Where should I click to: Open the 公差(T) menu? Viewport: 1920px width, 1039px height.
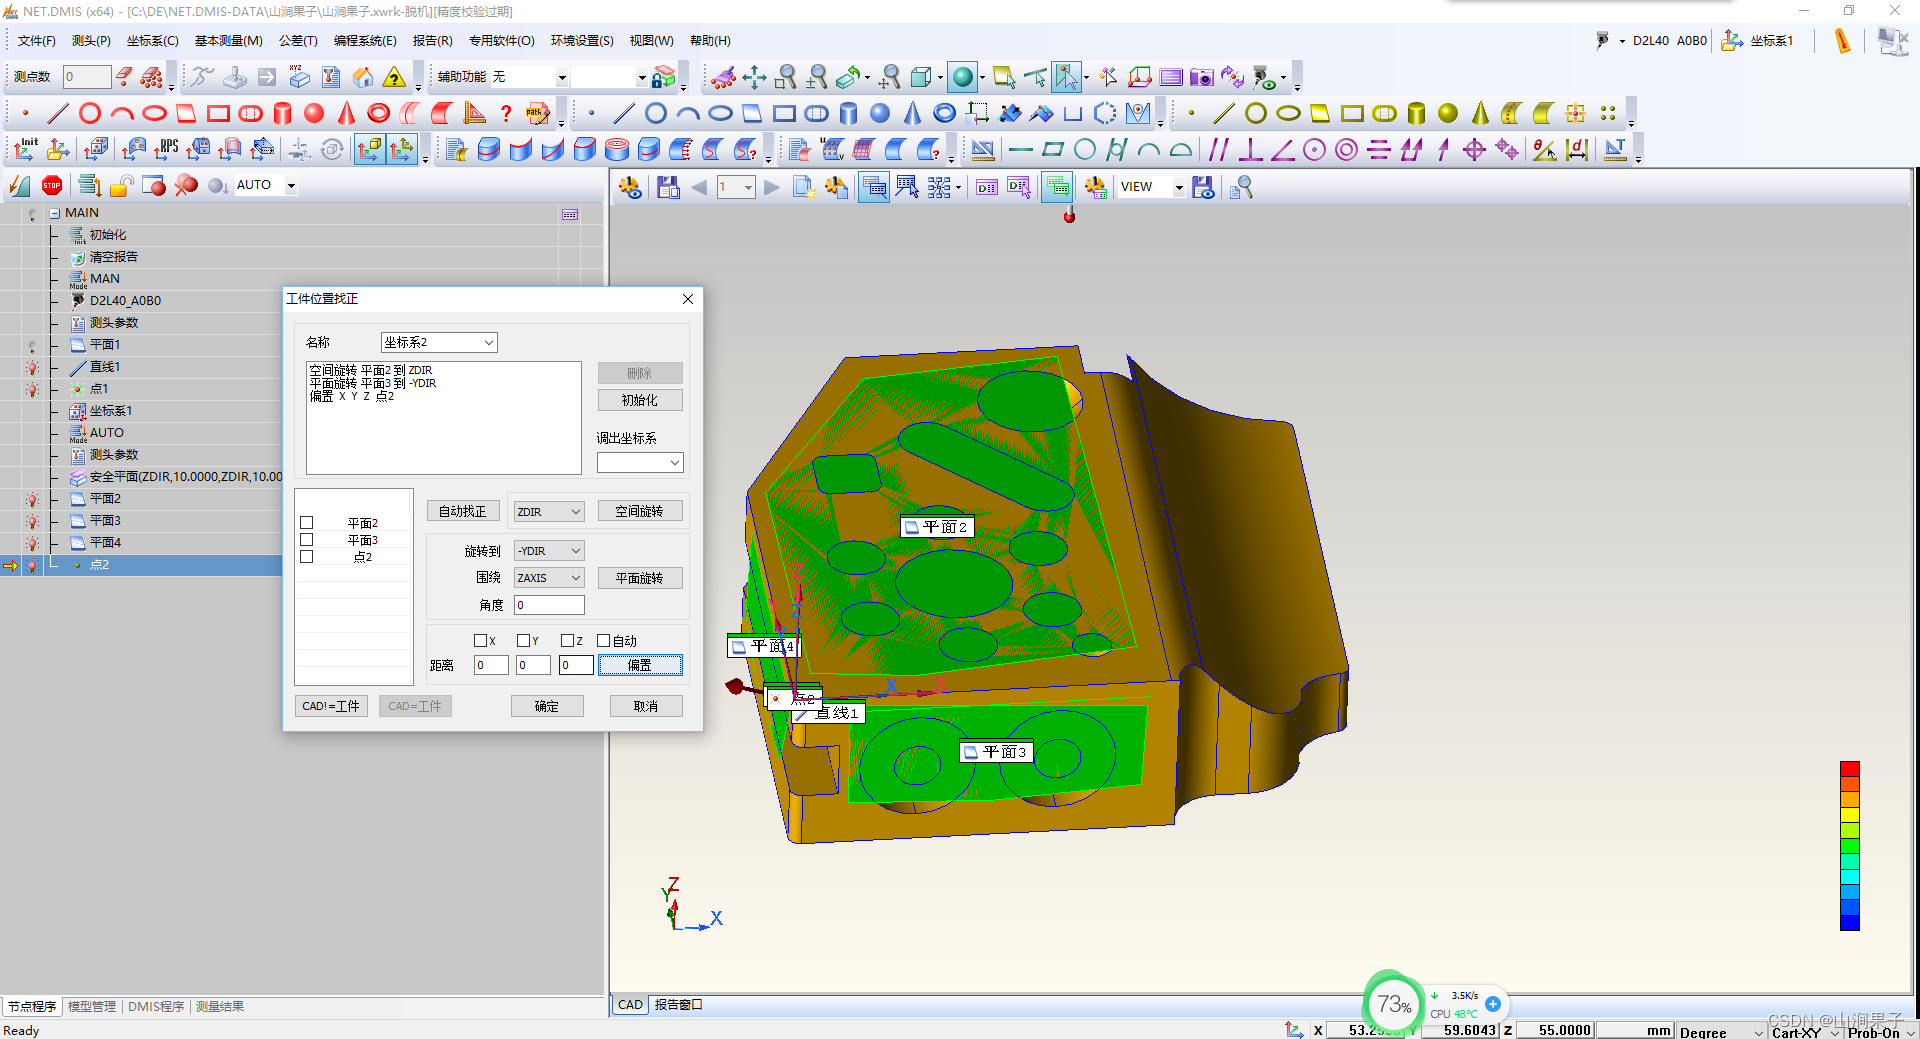tap(298, 41)
